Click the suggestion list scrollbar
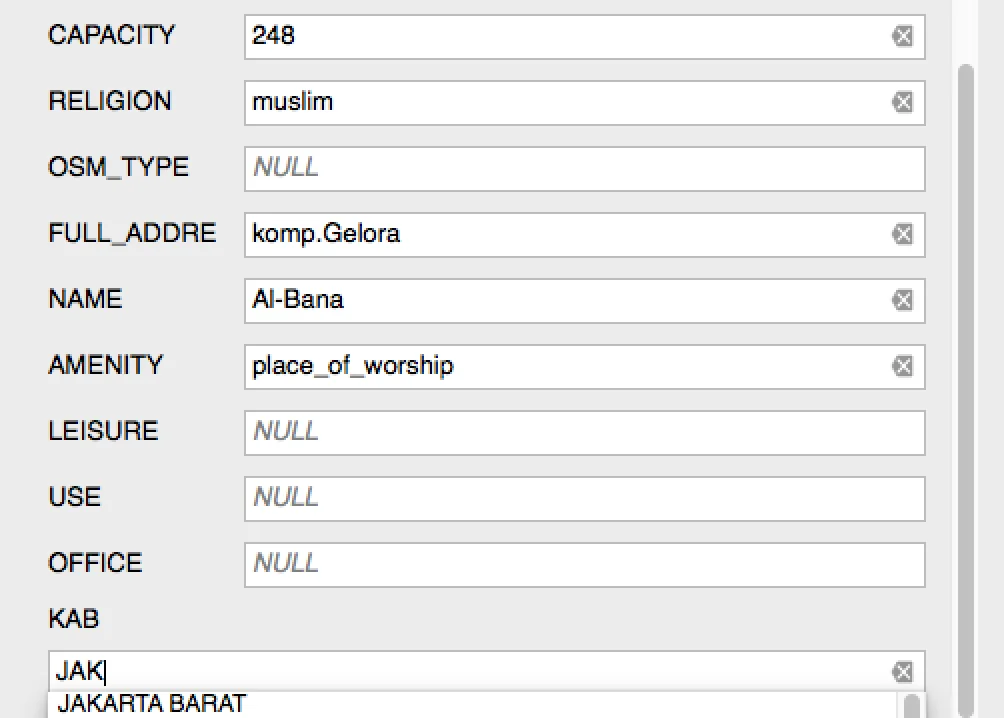Image resolution: width=1004 pixels, height=718 pixels. (911, 706)
